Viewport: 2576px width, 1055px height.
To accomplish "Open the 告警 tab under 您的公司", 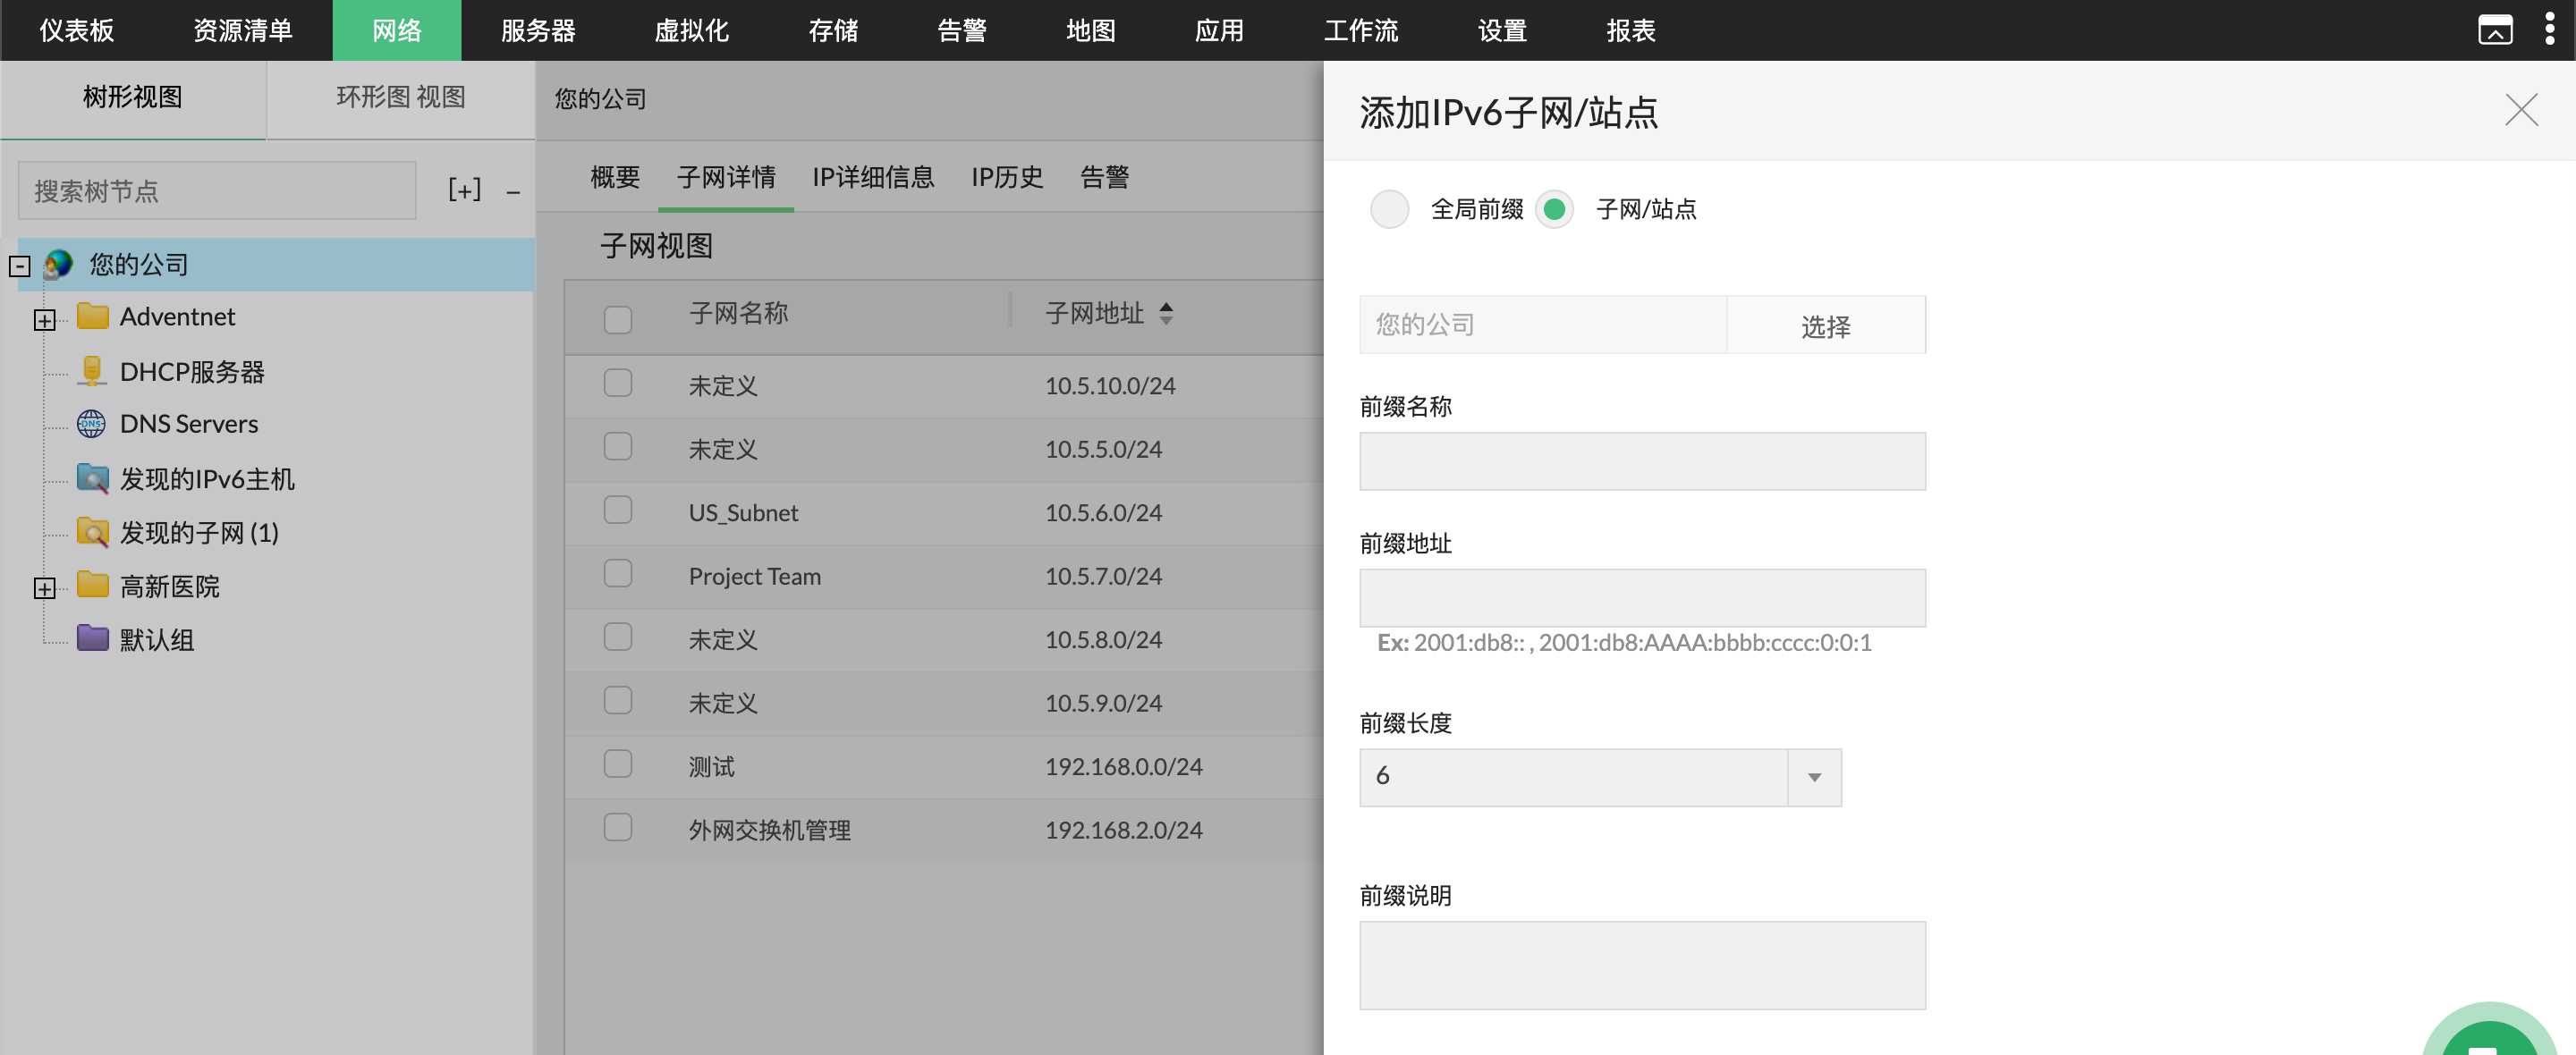I will pyautogui.click(x=1104, y=177).
